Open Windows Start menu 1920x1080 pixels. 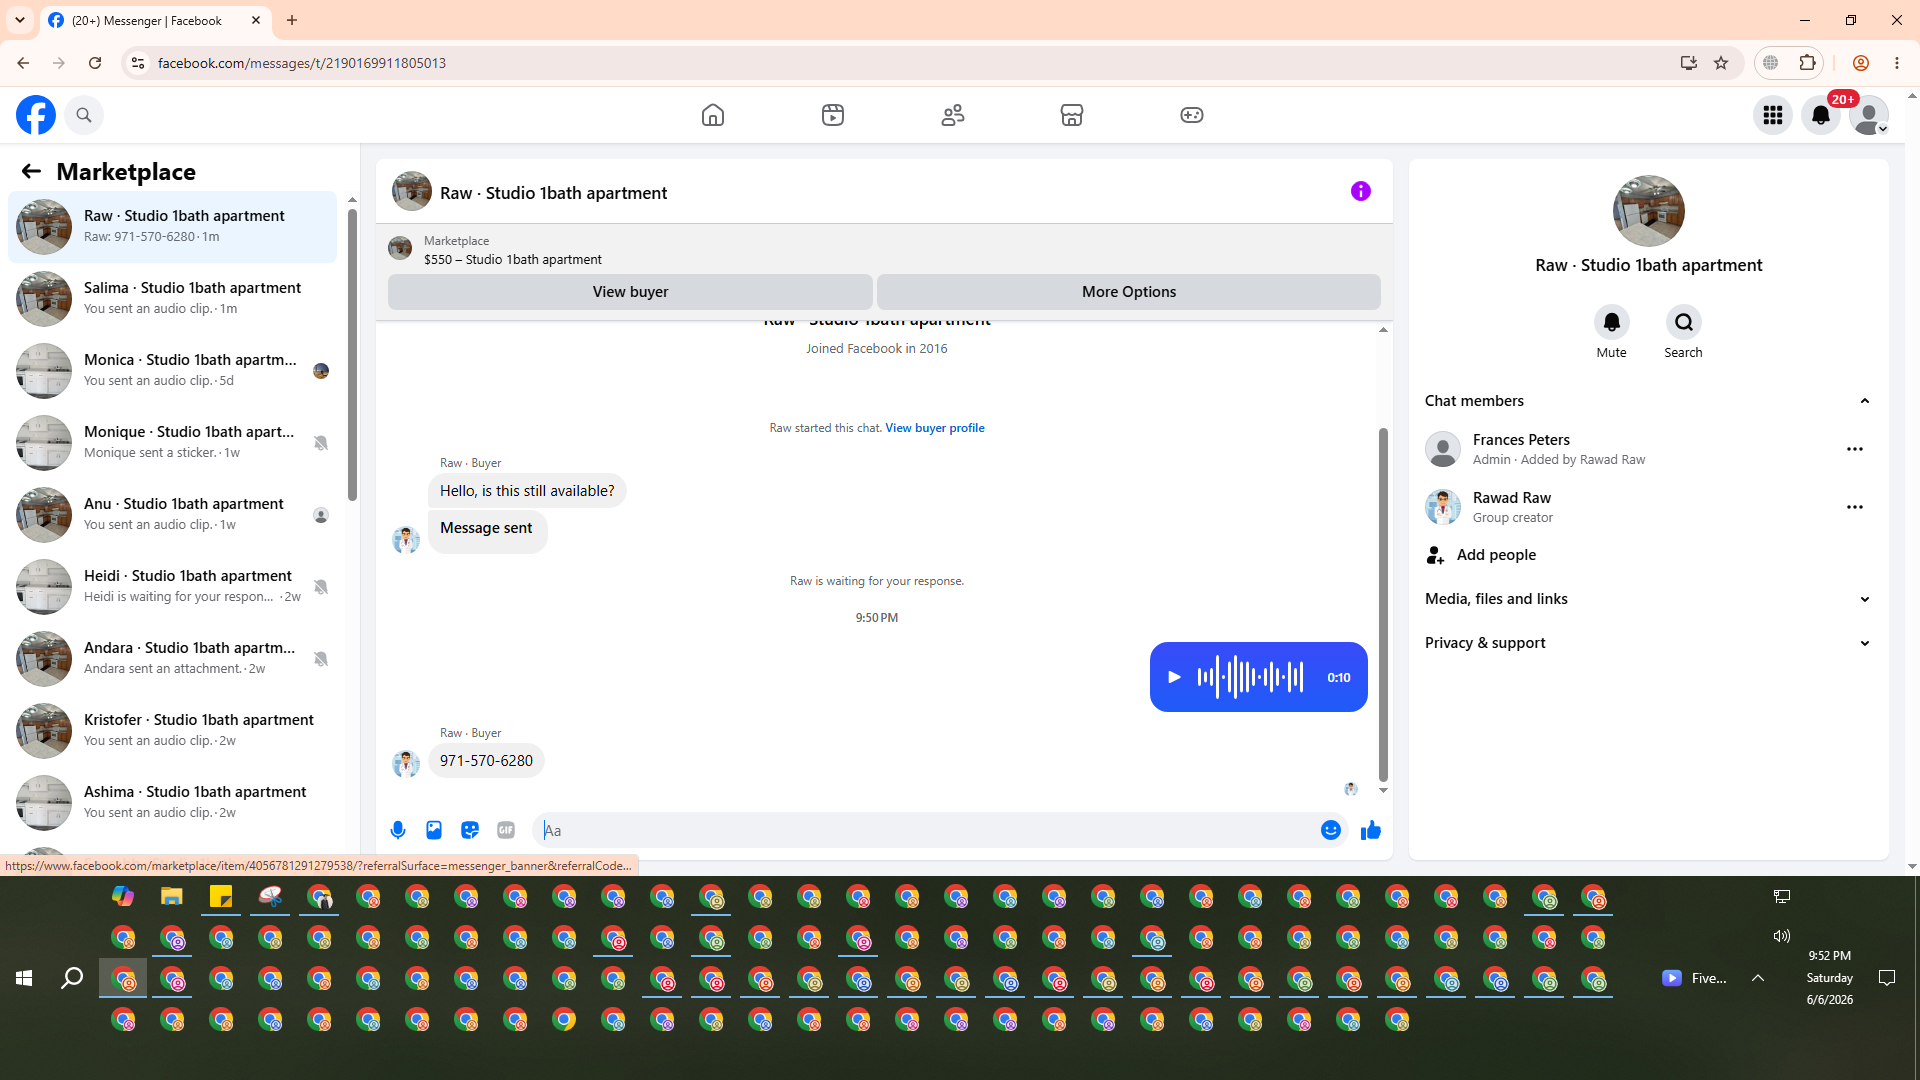tap(24, 978)
